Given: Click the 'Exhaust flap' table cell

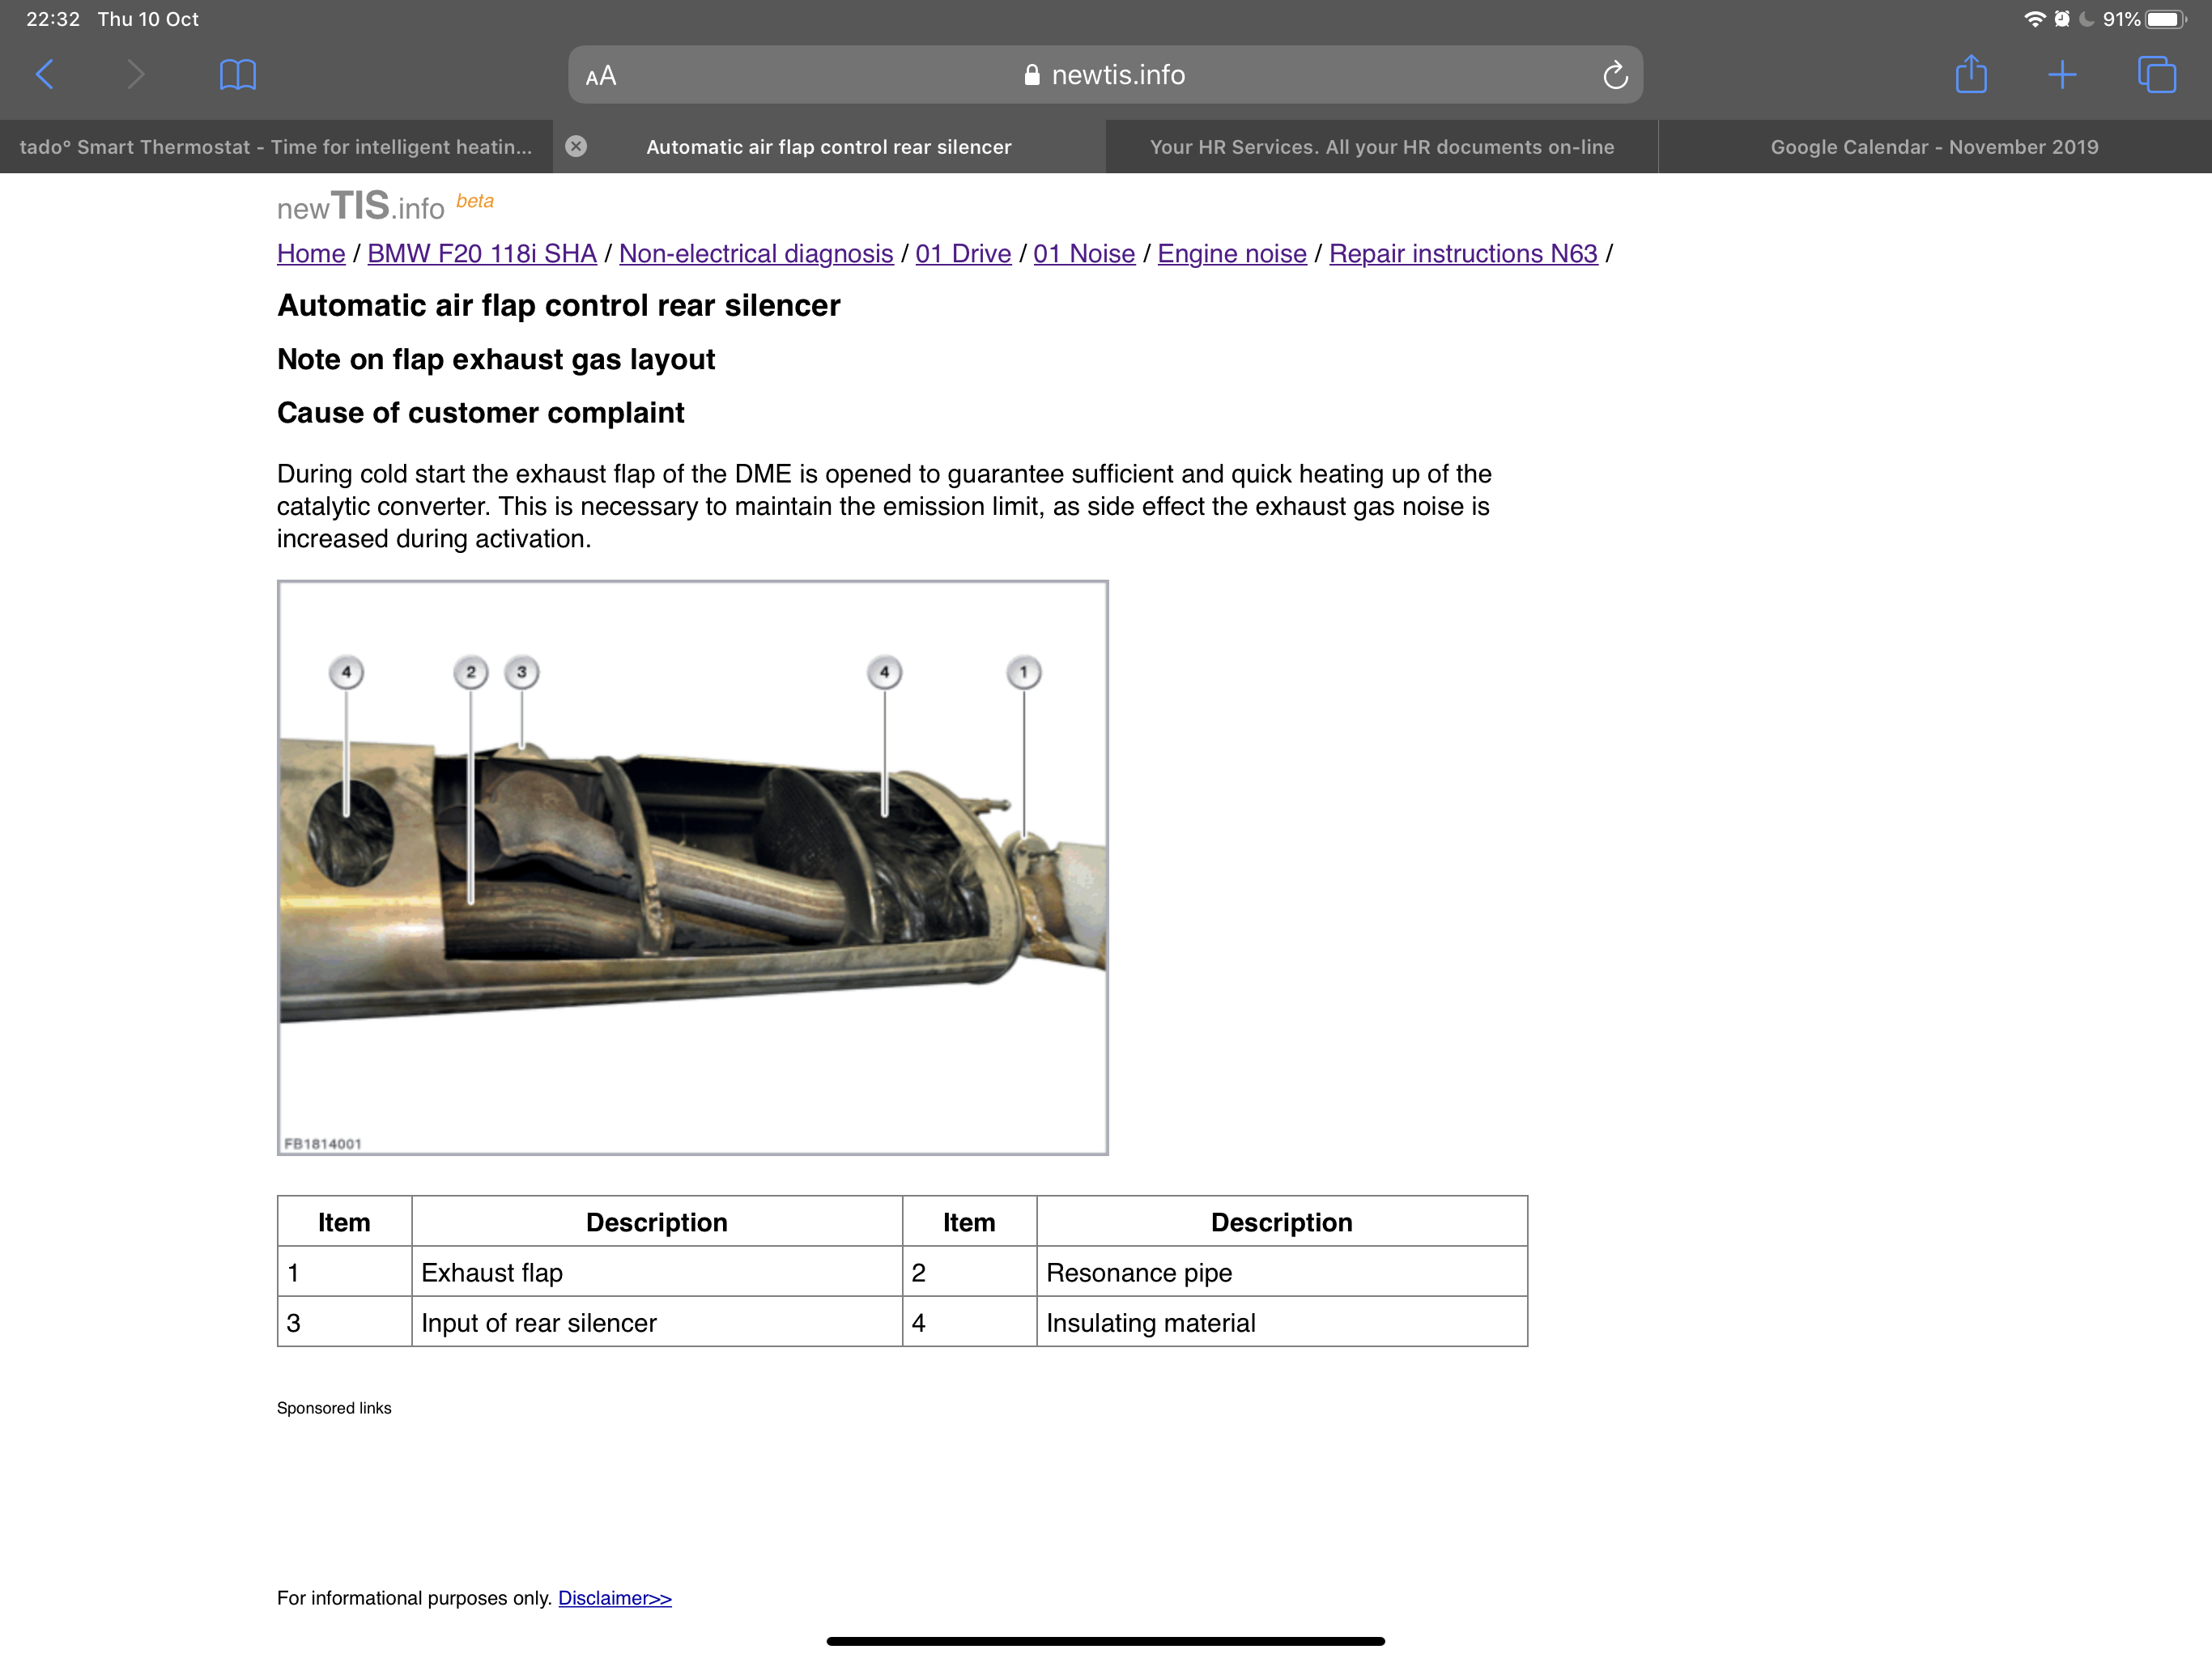Looking at the screenshot, I should [656, 1273].
